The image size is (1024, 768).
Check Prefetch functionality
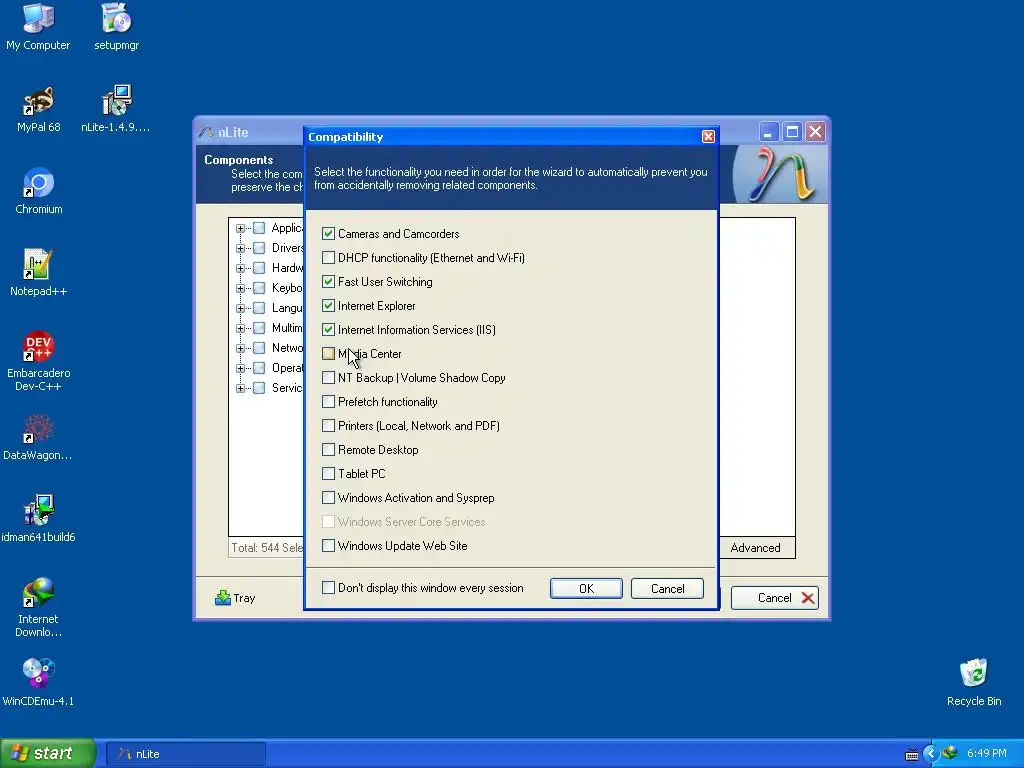coord(328,402)
